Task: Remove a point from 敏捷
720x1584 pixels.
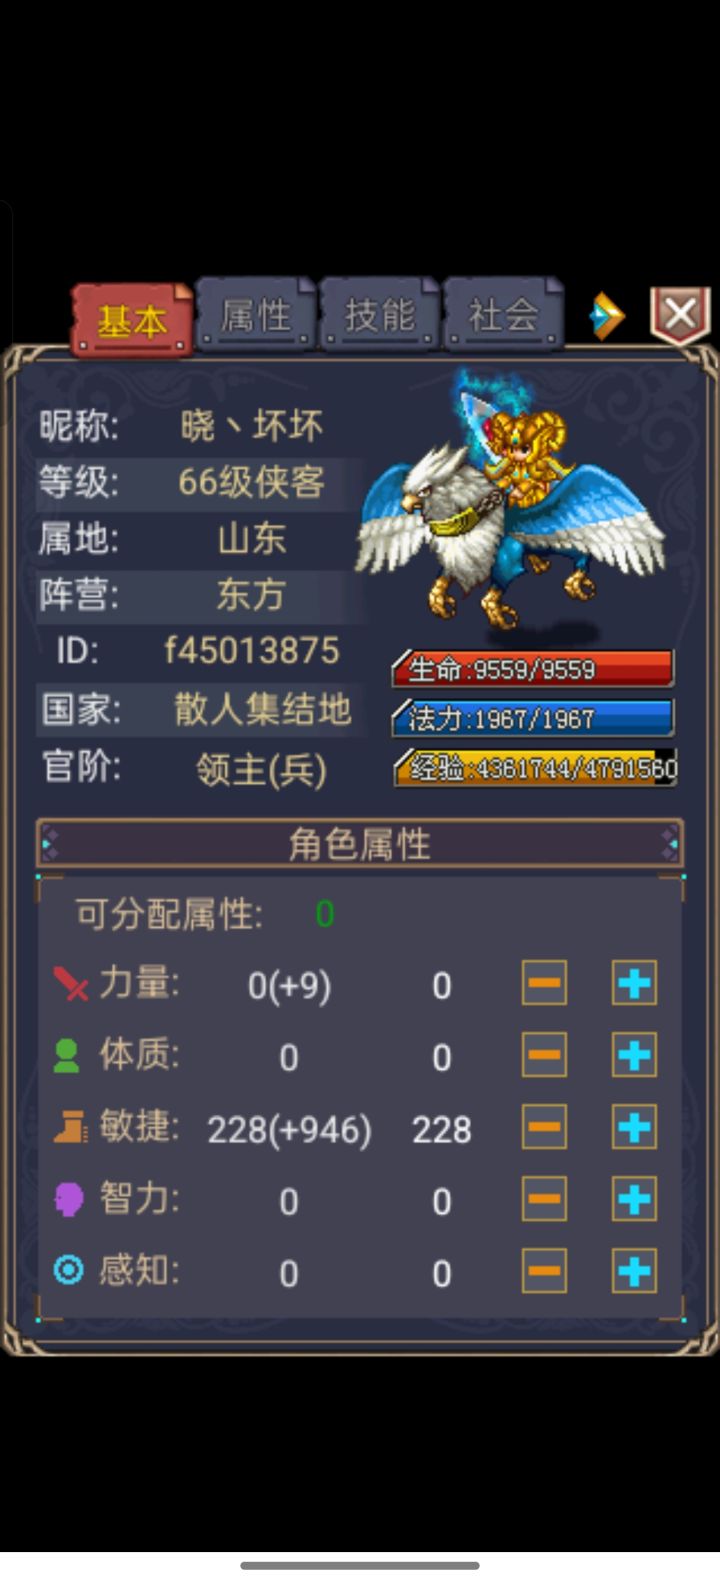Action: coord(544,1127)
